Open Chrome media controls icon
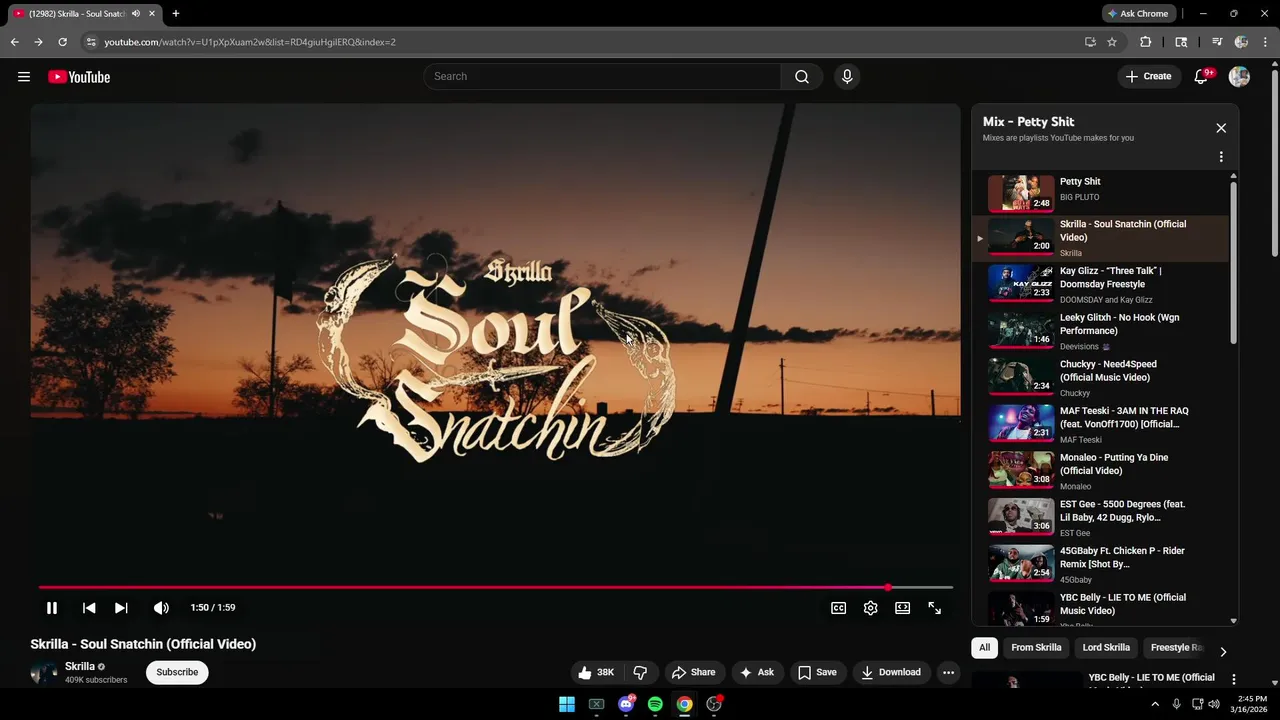 click(x=1217, y=42)
